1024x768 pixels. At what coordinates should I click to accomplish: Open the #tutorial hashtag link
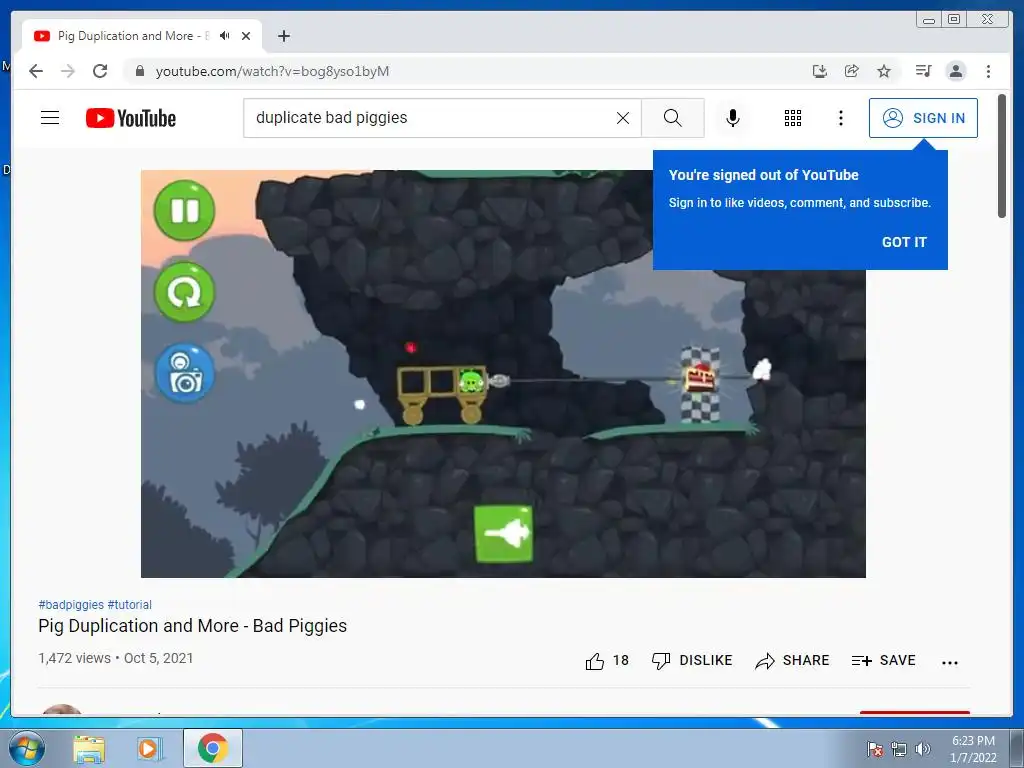tap(129, 605)
